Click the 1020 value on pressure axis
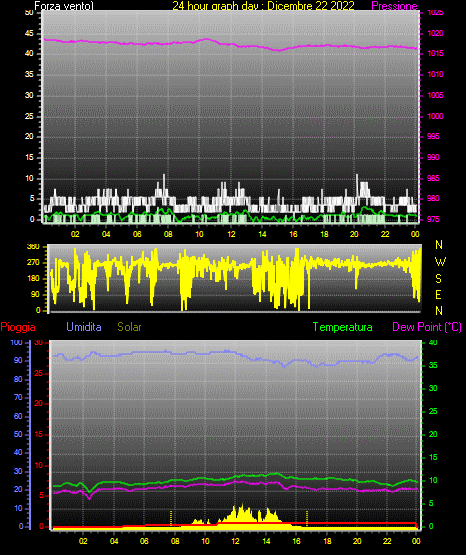466x555 pixels. (435, 33)
